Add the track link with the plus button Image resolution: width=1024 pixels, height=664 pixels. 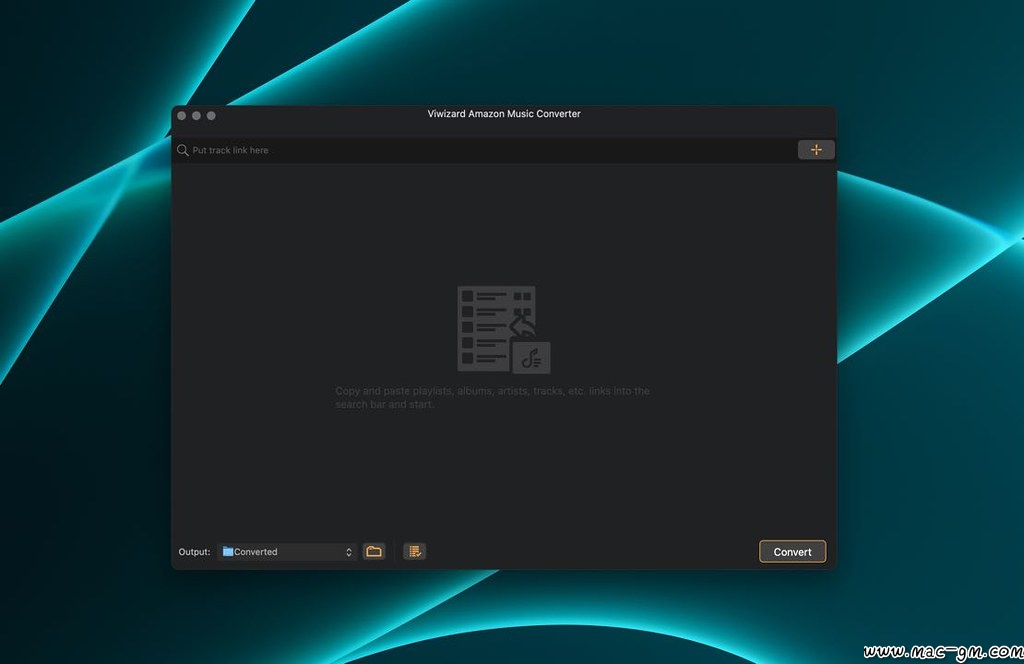pos(816,150)
